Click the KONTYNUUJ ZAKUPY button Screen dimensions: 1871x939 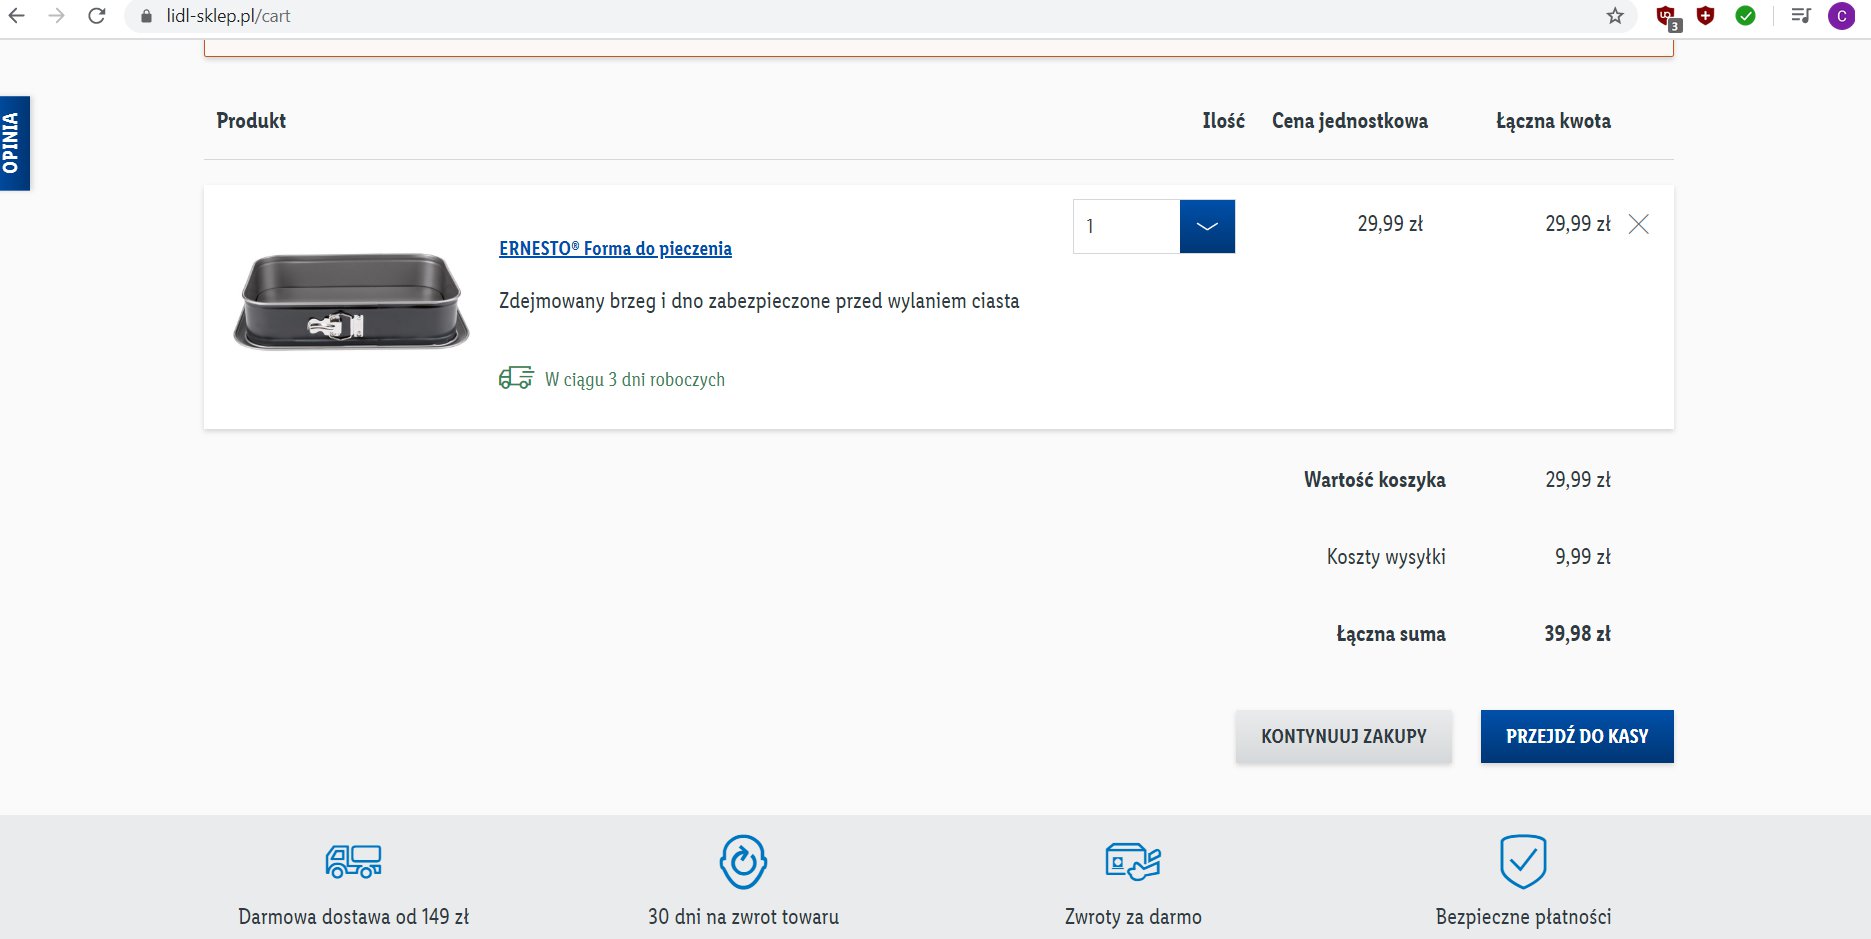[1343, 736]
